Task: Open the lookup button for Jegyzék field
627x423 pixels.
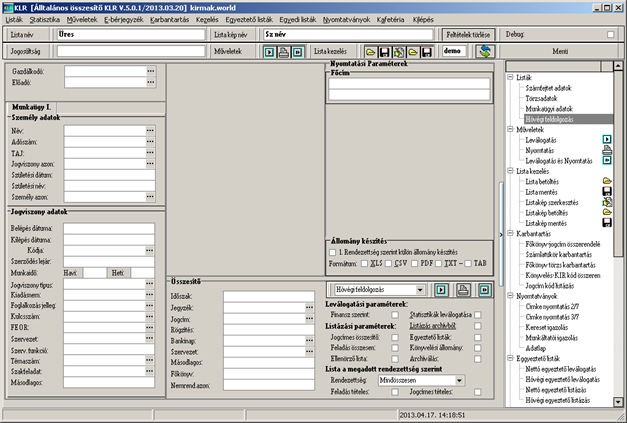Action: (310, 307)
